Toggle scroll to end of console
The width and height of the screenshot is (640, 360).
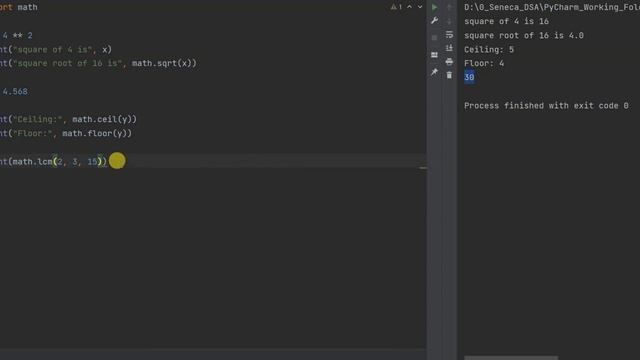pyautogui.click(x=449, y=48)
